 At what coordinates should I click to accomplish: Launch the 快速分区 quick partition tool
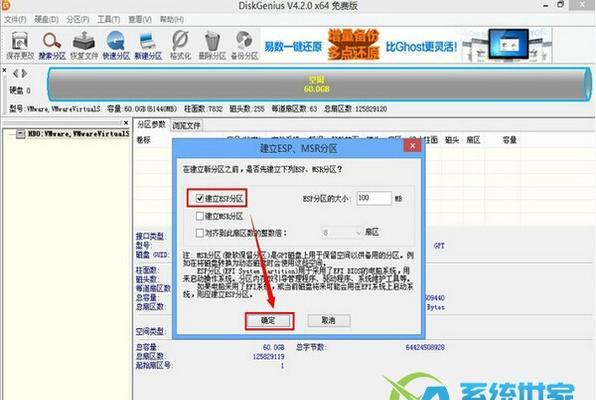[x=116, y=45]
